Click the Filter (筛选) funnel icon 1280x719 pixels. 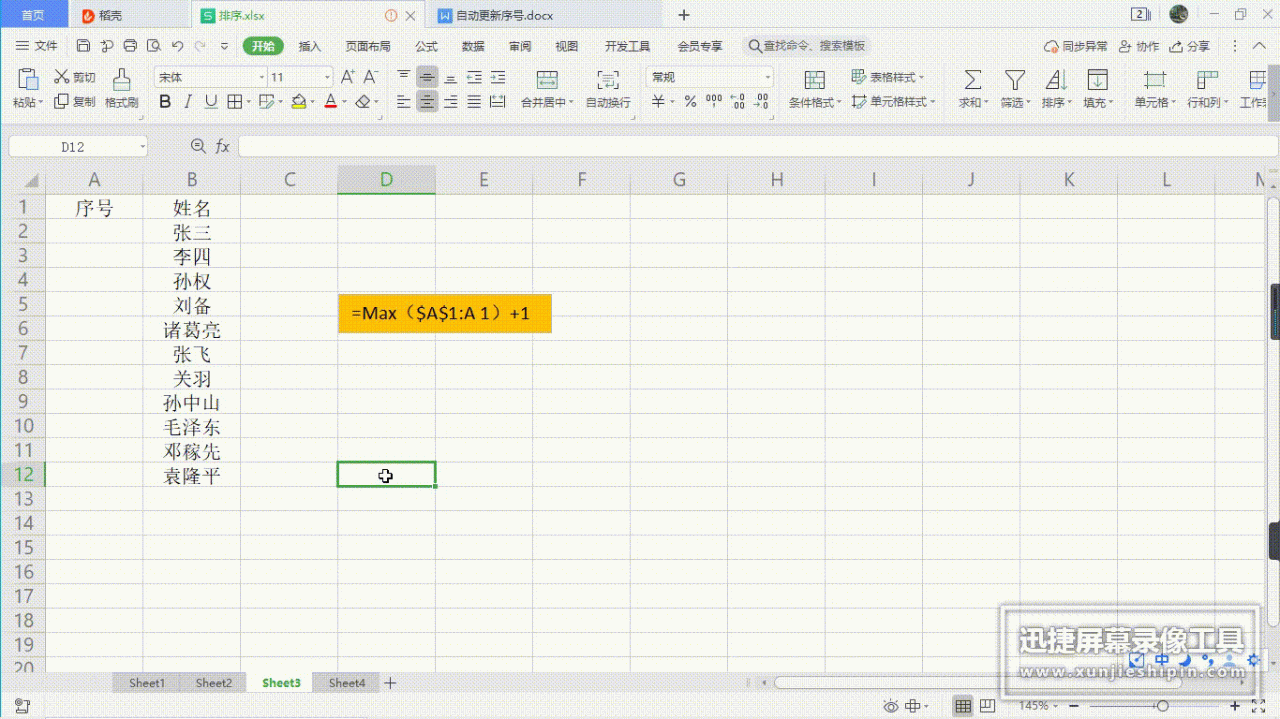1015,80
